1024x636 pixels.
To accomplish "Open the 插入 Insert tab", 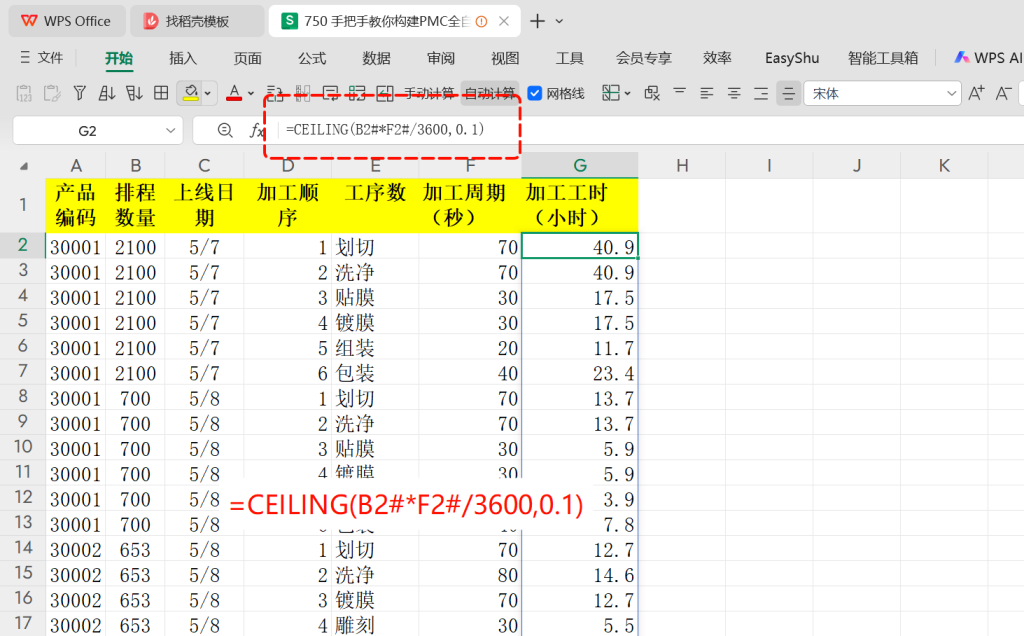I will [183, 58].
